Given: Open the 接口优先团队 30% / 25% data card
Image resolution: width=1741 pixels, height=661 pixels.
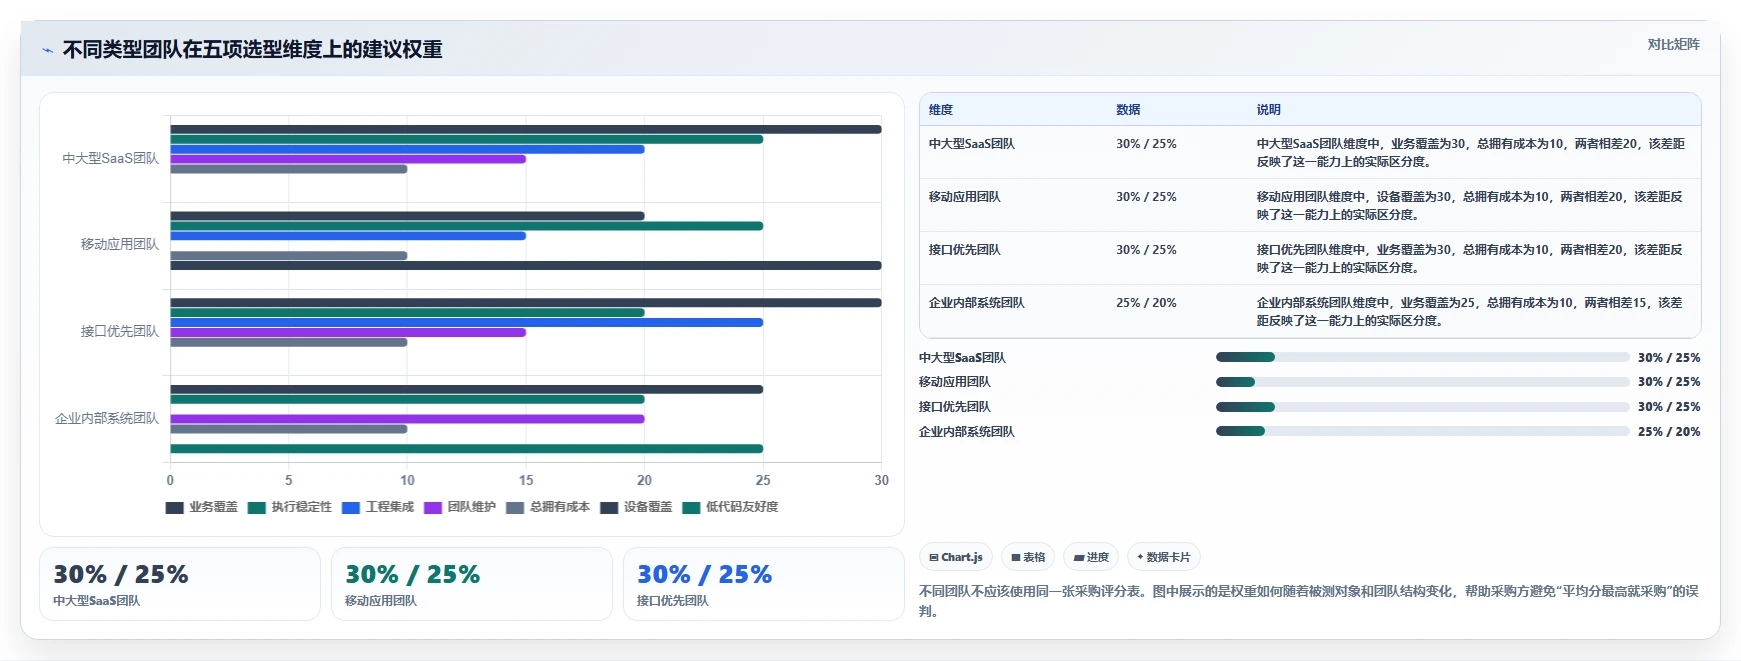Looking at the screenshot, I should click(764, 584).
